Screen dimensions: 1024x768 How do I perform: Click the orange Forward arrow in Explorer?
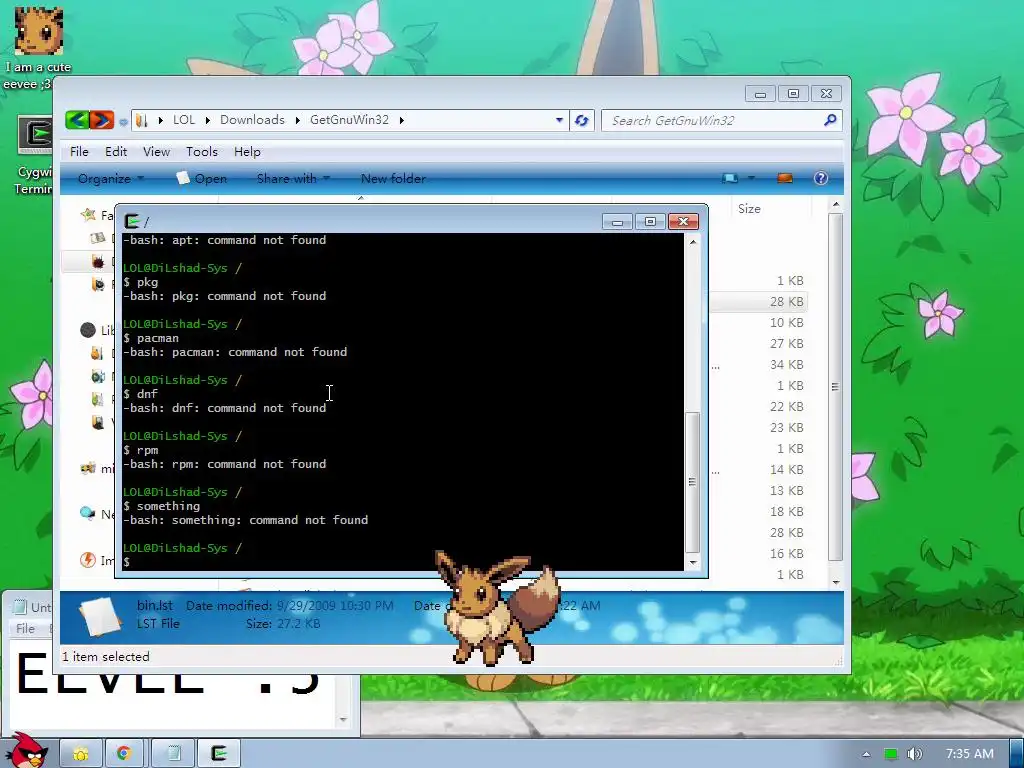click(x=101, y=120)
